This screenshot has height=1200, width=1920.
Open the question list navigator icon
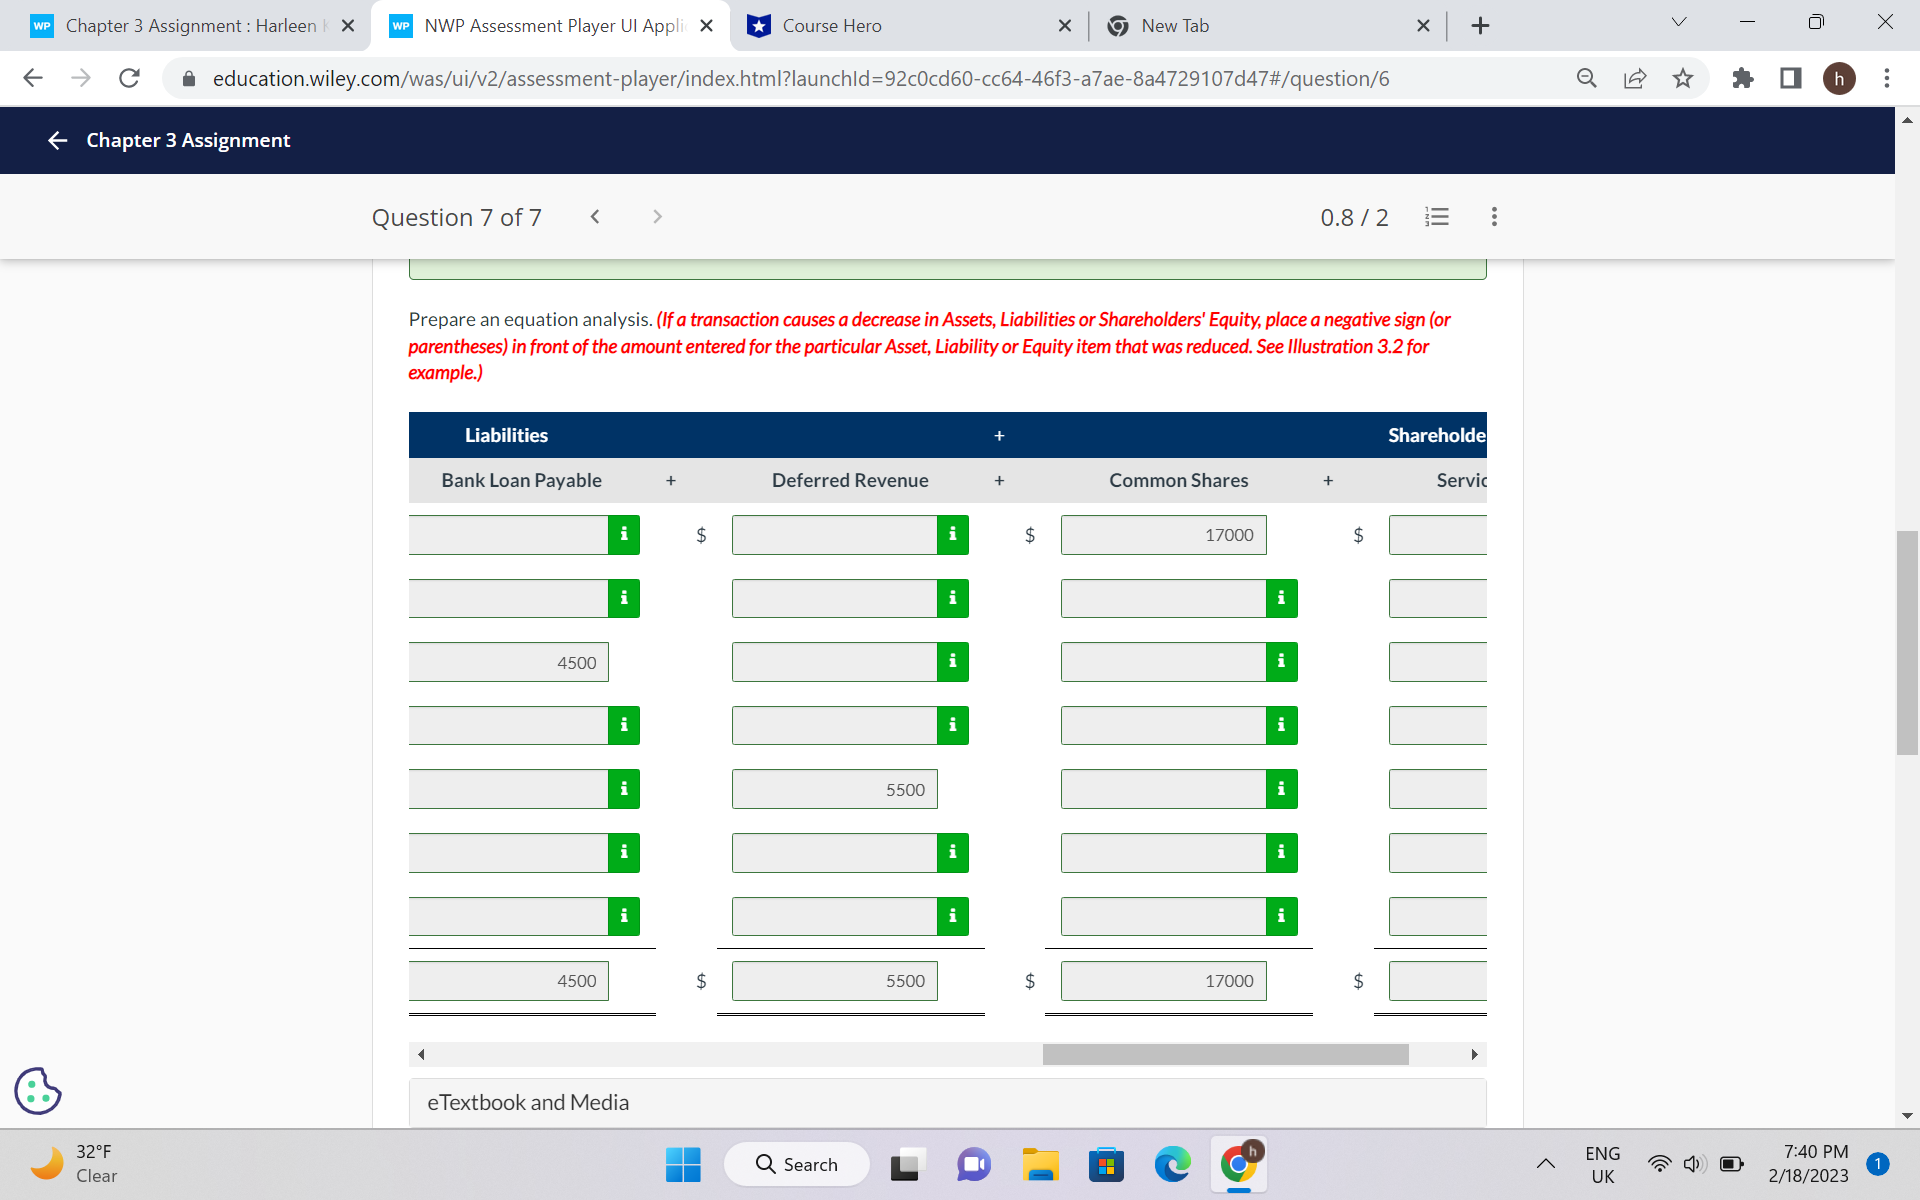click(x=1437, y=217)
